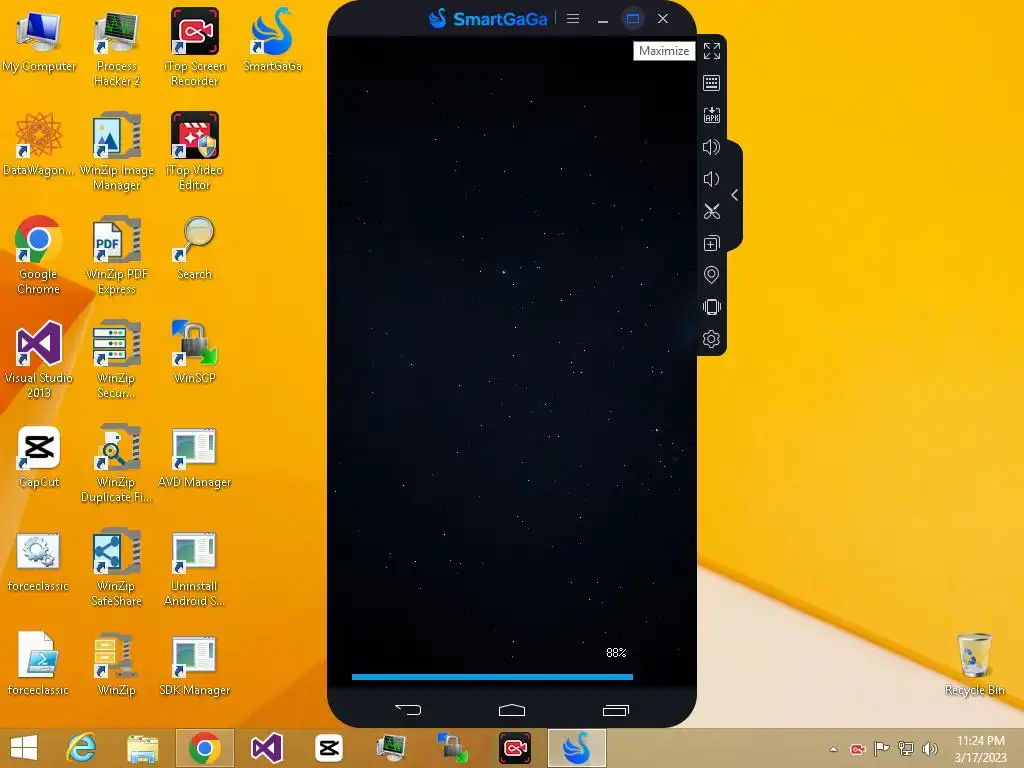The image size is (1024, 768).
Task: Tap the Android back button
Action: coord(408,709)
